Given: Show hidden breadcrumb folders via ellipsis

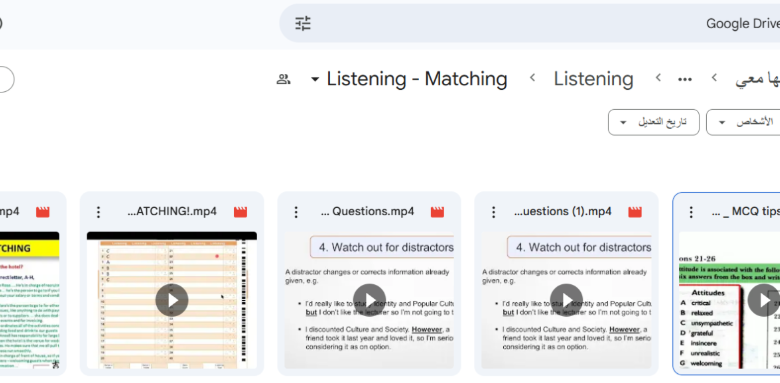Looking at the screenshot, I should coord(685,79).
